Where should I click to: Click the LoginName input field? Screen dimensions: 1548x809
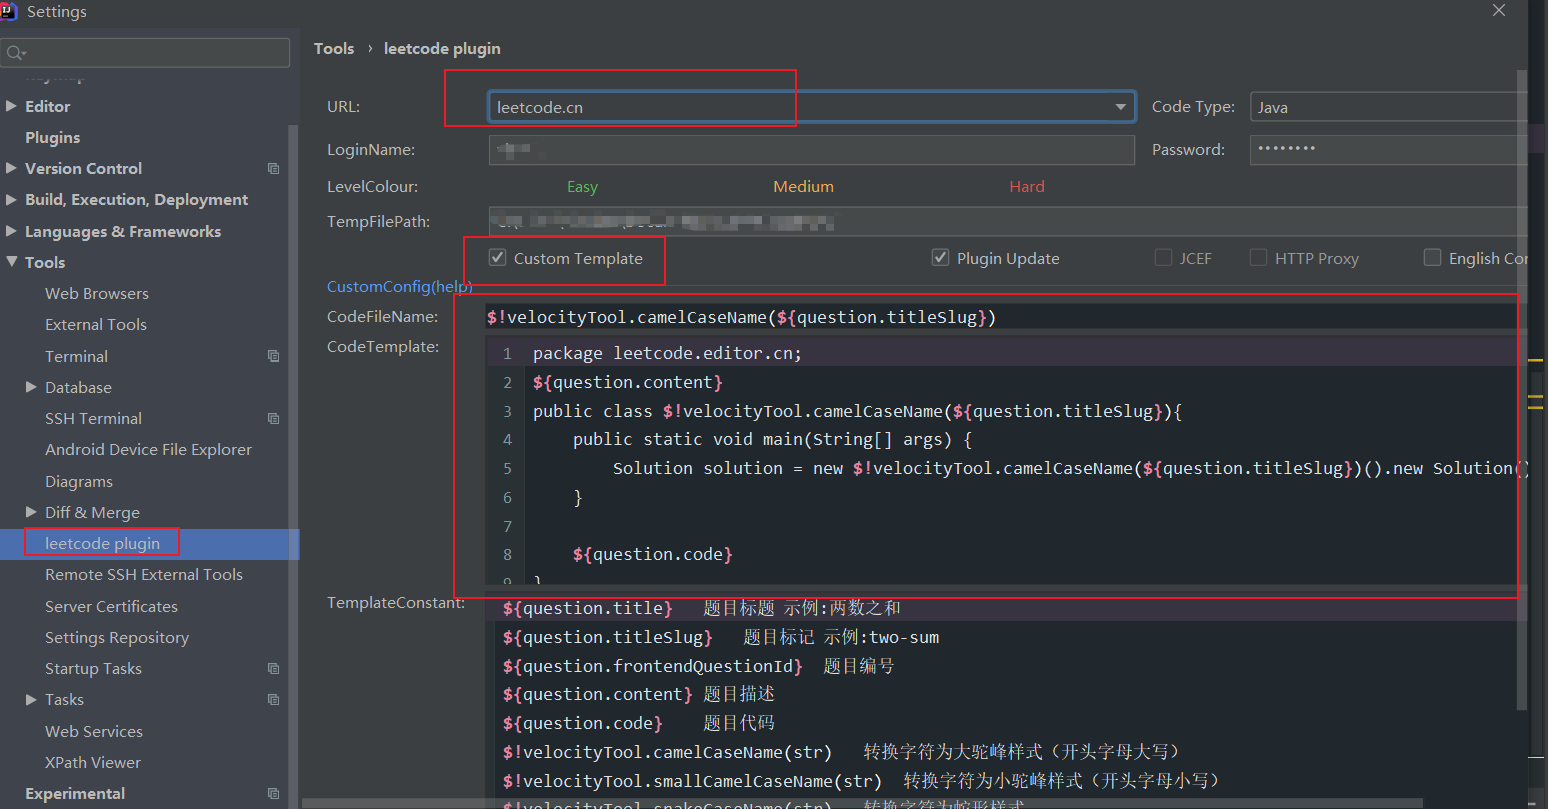tap(812, 150)
